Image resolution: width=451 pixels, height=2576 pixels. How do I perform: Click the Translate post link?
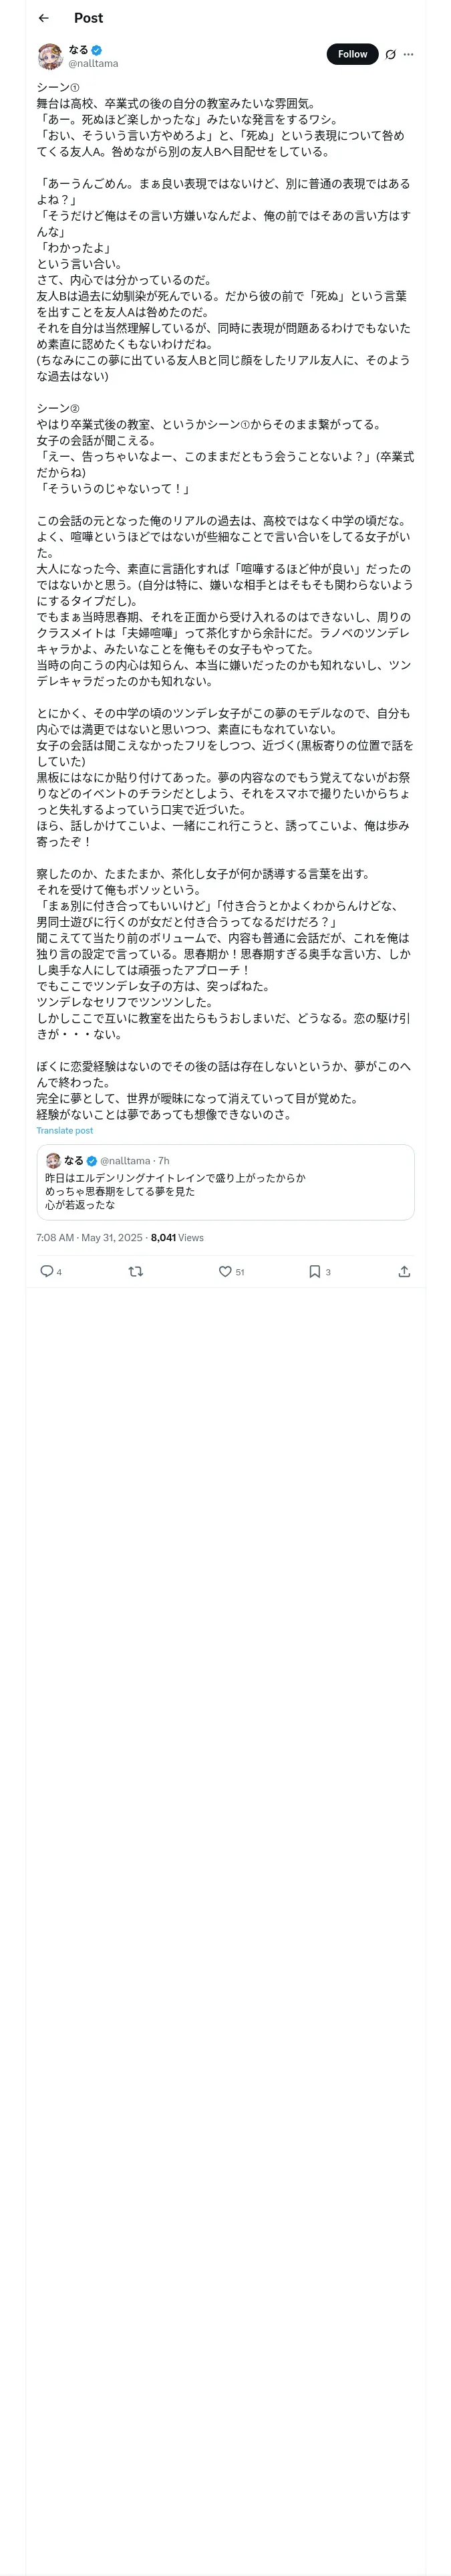(65, 1130)
